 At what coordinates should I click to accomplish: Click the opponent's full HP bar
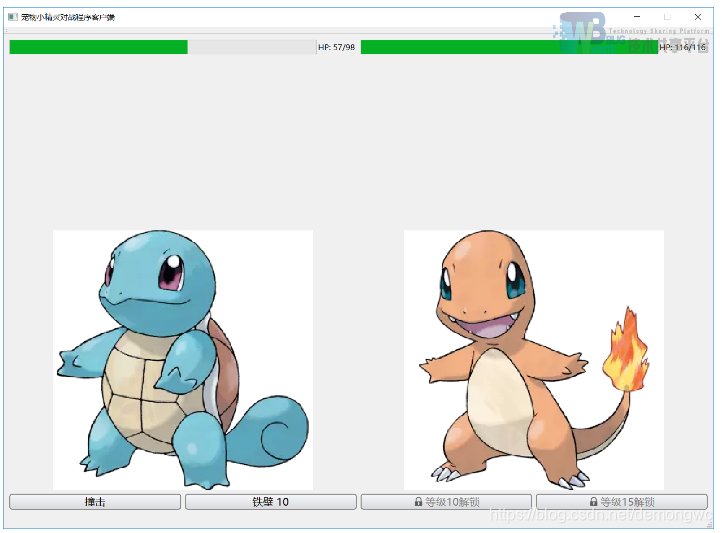[x=509, y=47]
